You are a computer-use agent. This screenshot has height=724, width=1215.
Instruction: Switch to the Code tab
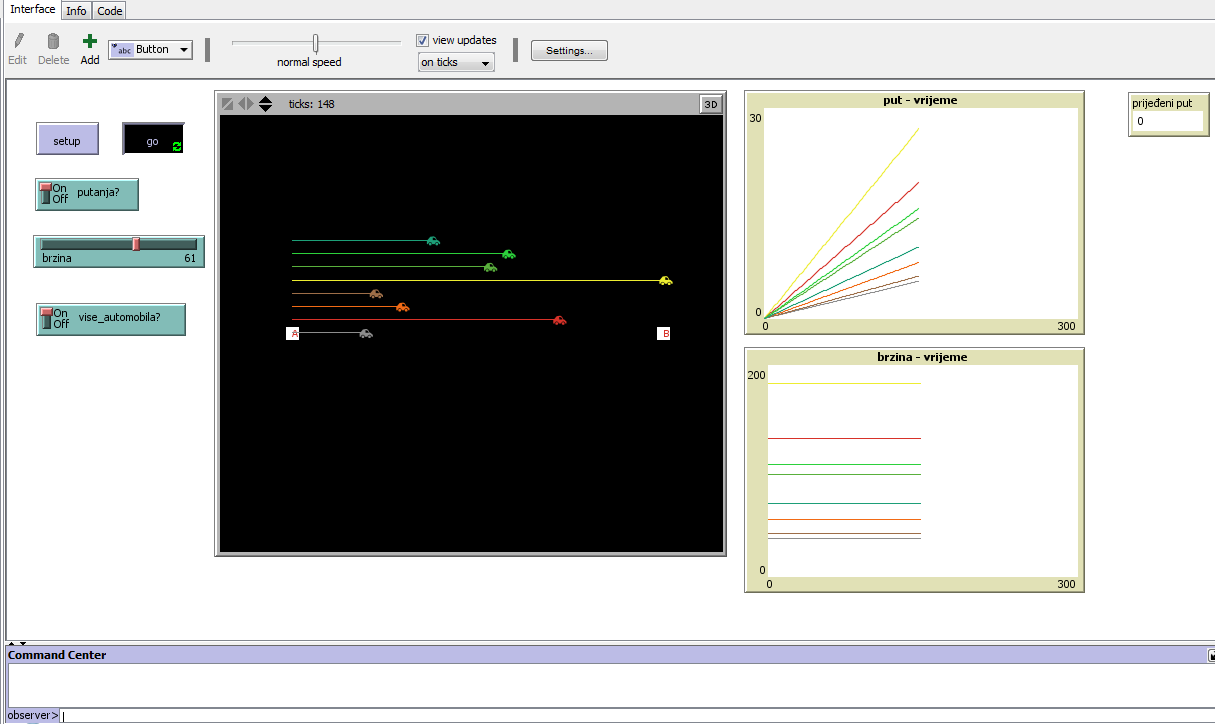click(110, 11)
